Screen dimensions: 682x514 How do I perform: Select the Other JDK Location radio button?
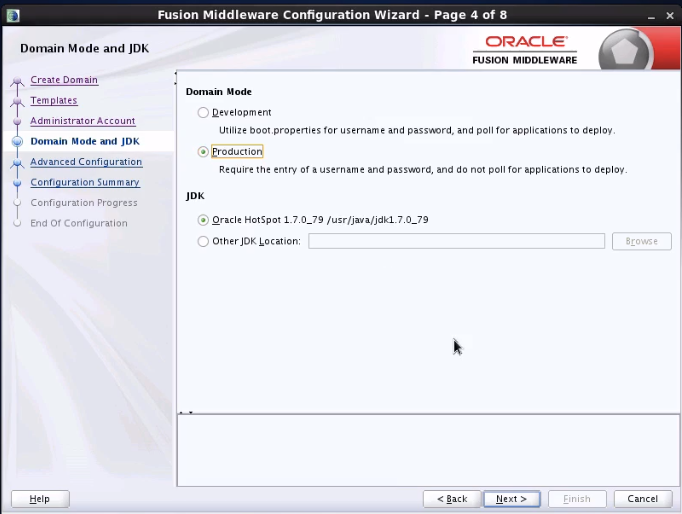[203, 241]
